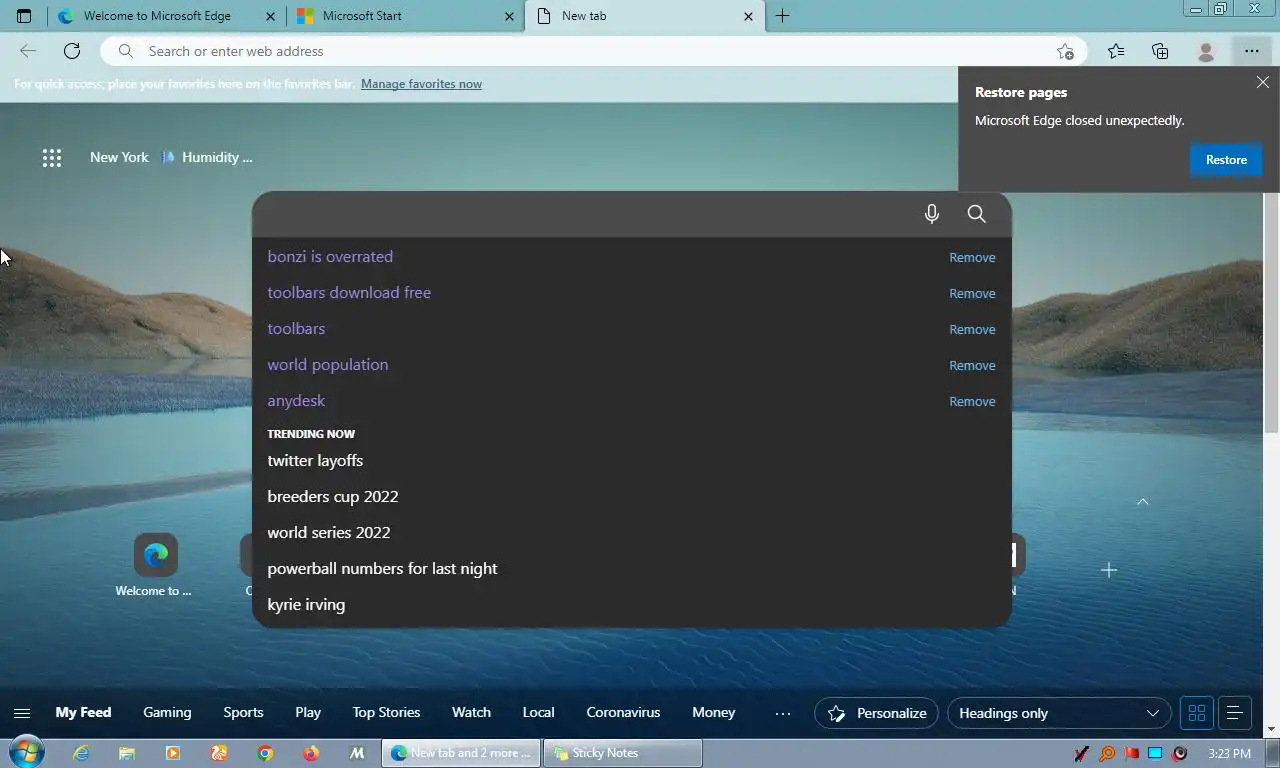
Task: Open Settings and more ellipsis menu
Action: pos(1252,51)
